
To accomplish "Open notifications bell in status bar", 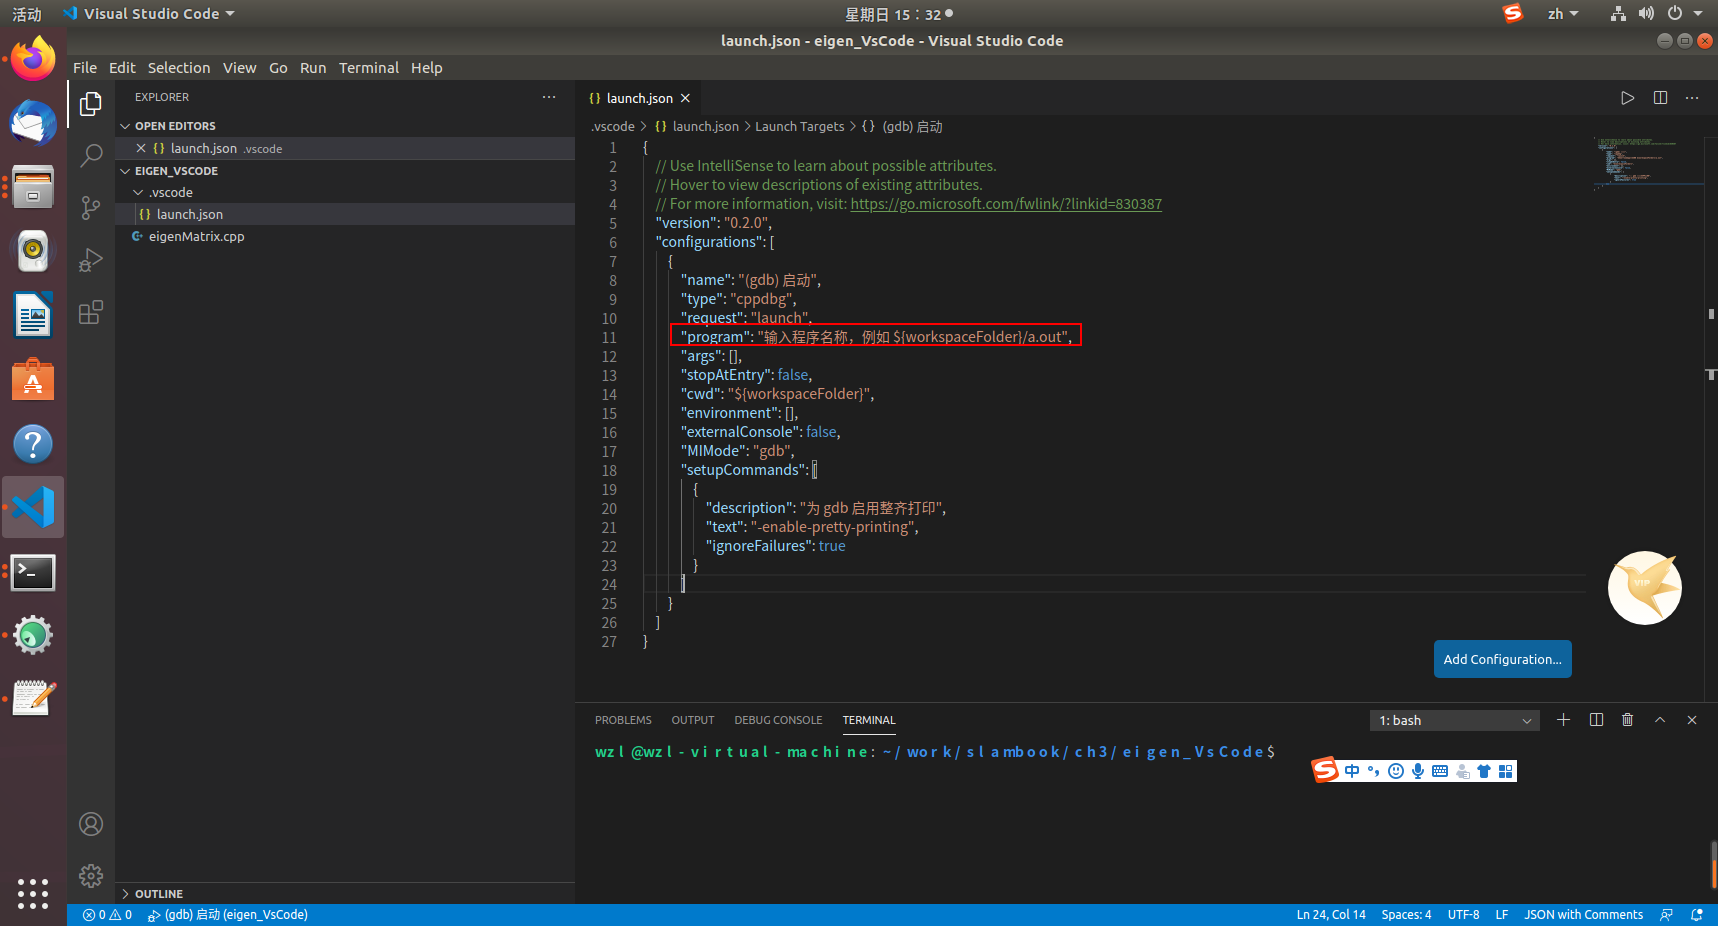I will [x=1697, y=915].
